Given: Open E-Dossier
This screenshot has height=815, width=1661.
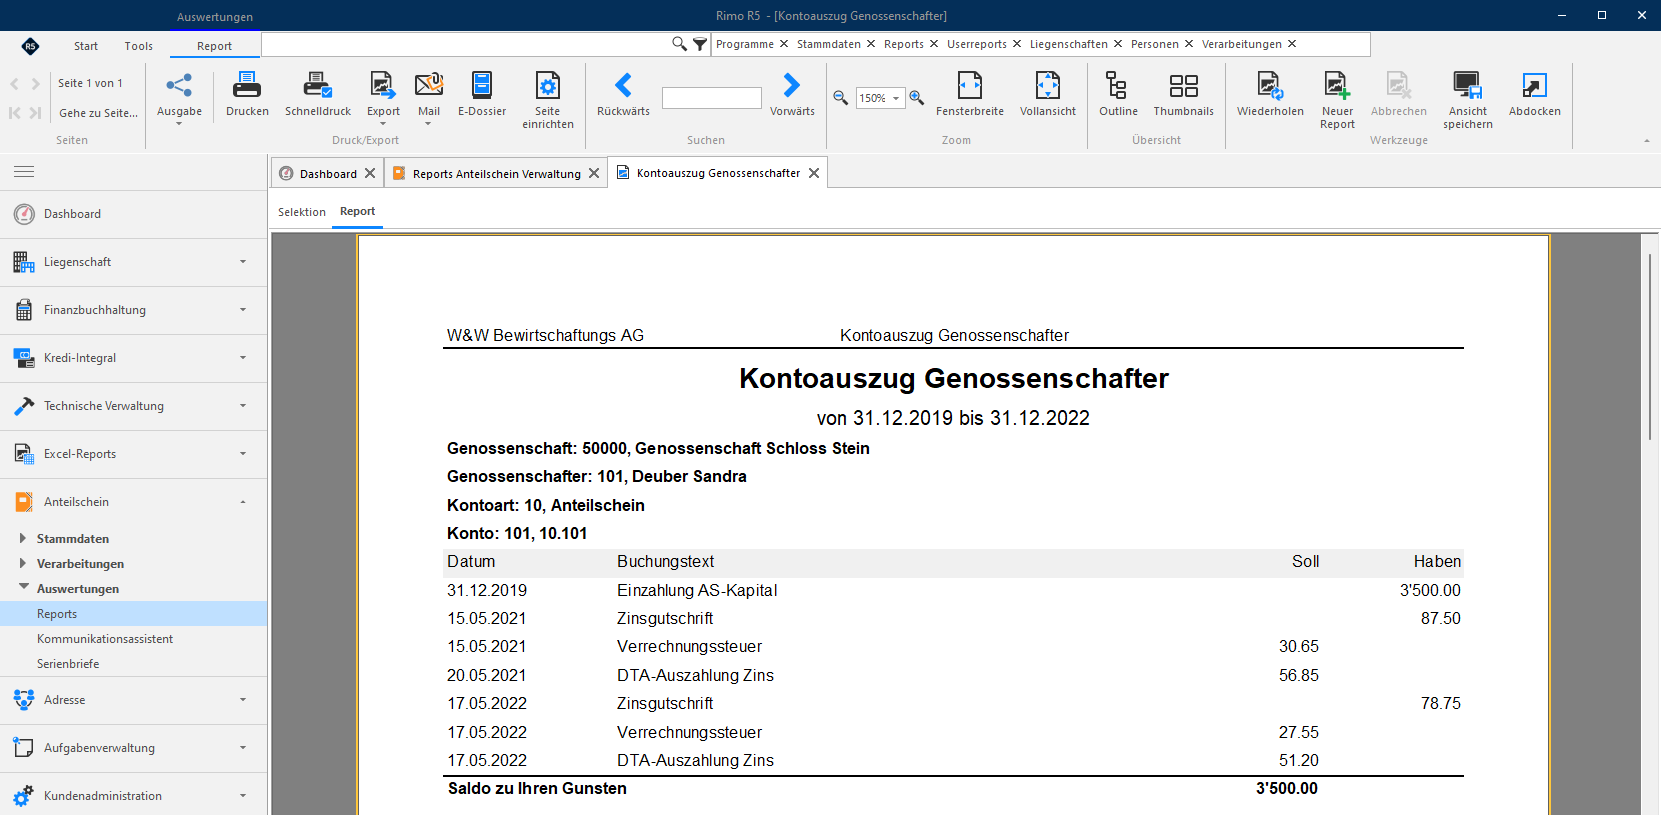Looking at the screenshot, I should point(482,95).
